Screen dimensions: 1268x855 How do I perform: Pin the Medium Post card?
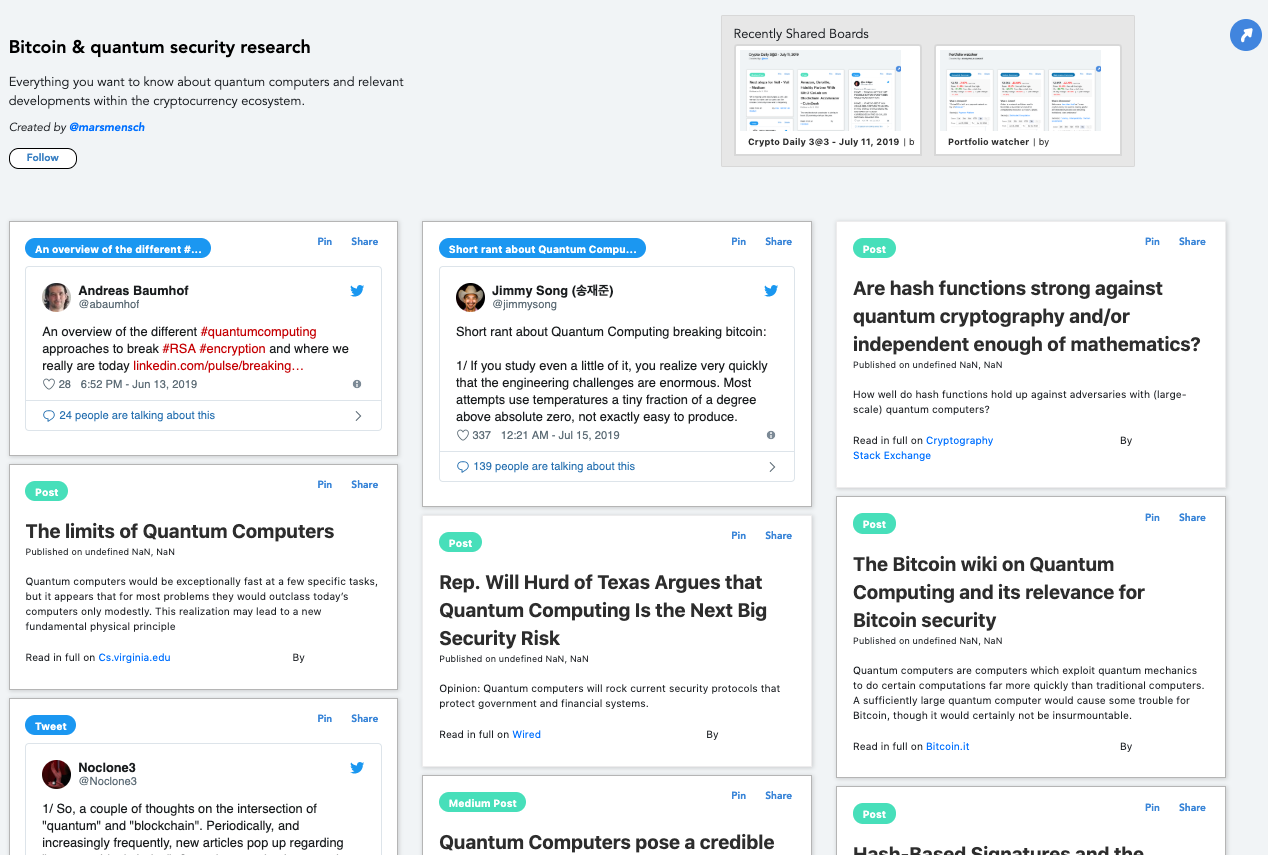739,796
